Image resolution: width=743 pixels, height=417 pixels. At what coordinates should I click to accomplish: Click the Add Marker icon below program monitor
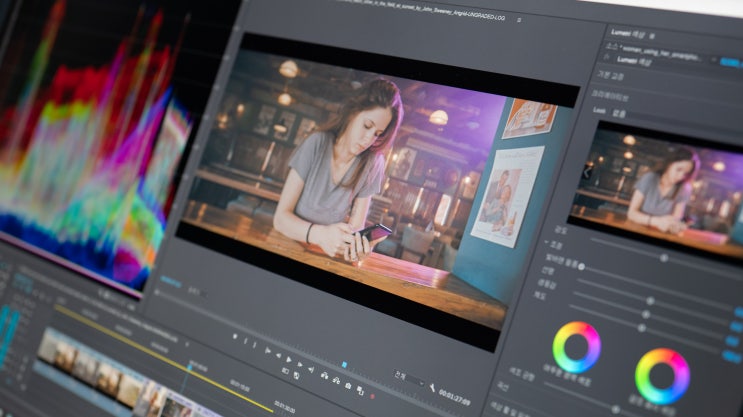pyautogui.click(x=235, y=336)
